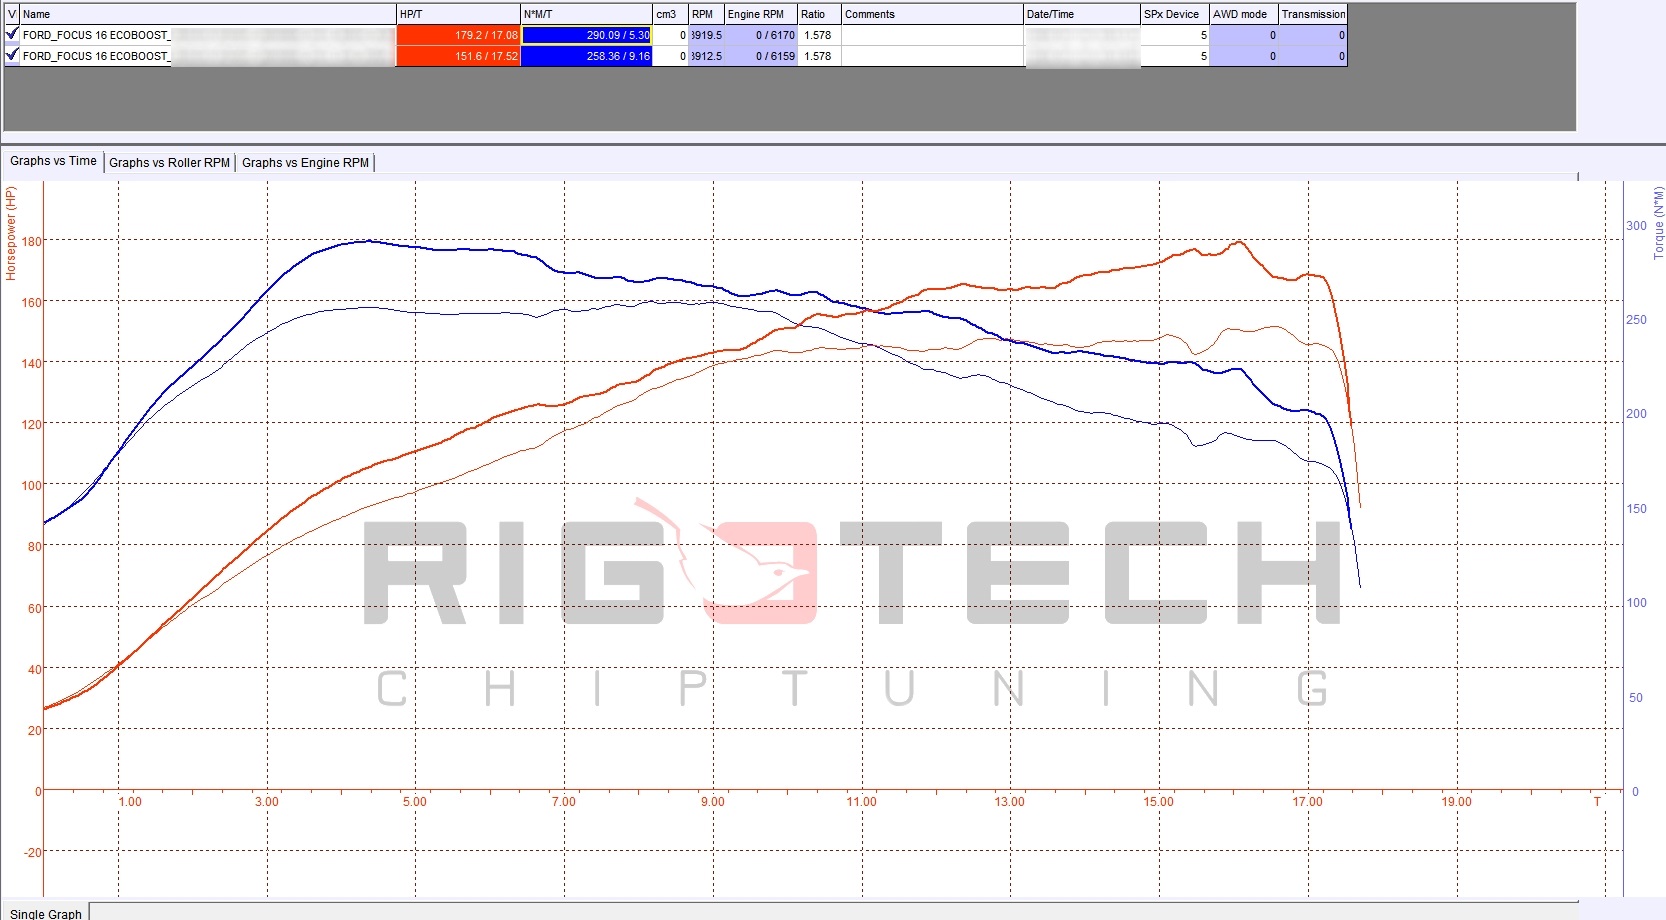Uncheck the run with 151.6 HP
This screenshot has height=920, width=1666.
(x=12, y=55)
